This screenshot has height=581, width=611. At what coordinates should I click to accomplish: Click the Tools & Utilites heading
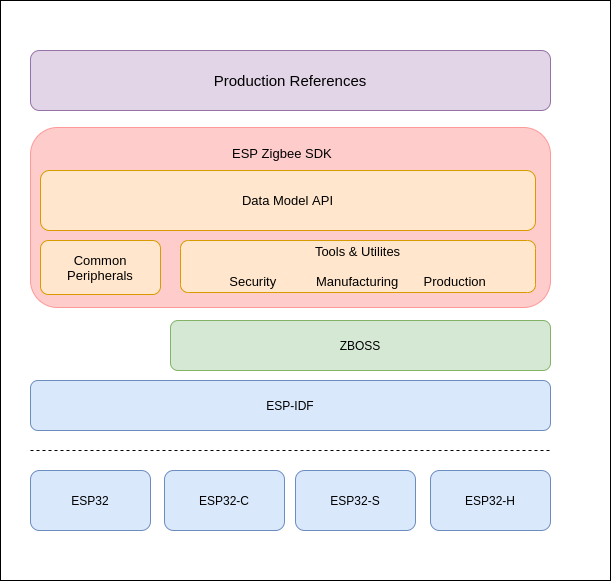click(357, 252)
